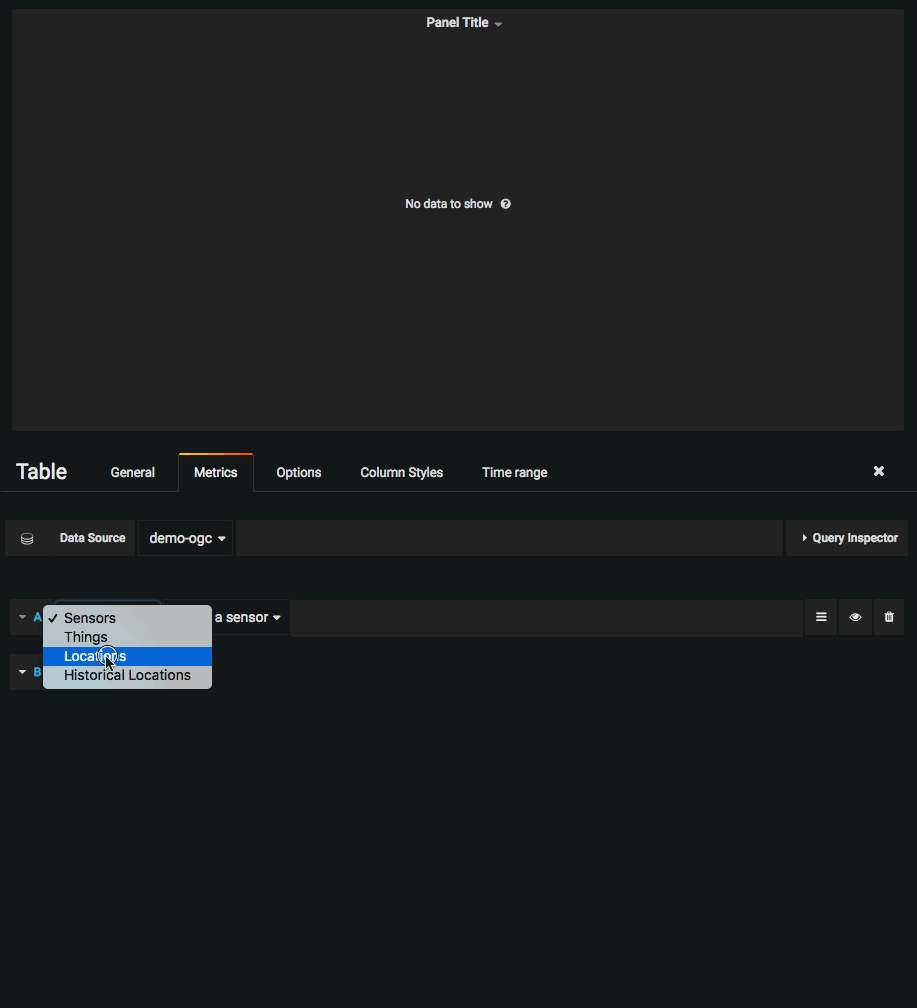
Task: Pick Historical Locations from the list
Action: coord(127,675)
